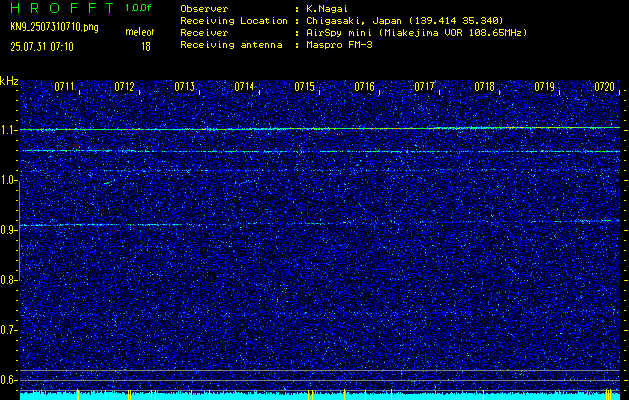Image resolution: width=629 pixels, height=400 pixels.
Task: Click the 0719 time marker label
Action: coord(544,86)
